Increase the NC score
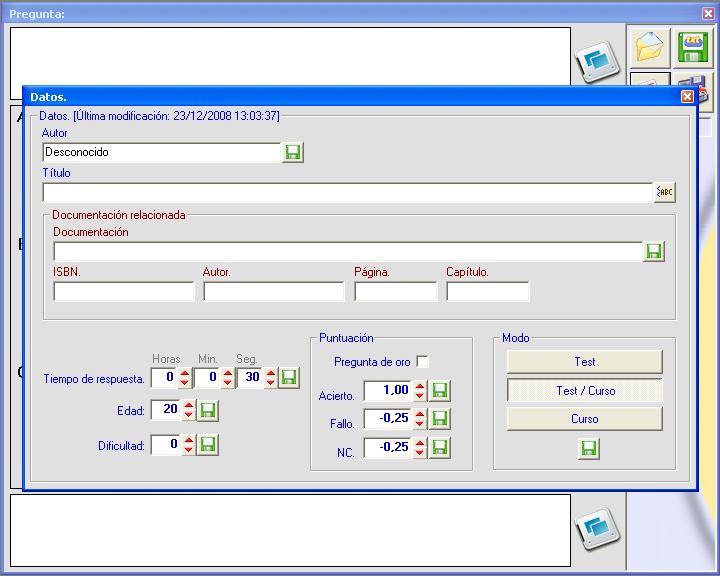 [420, 443]
